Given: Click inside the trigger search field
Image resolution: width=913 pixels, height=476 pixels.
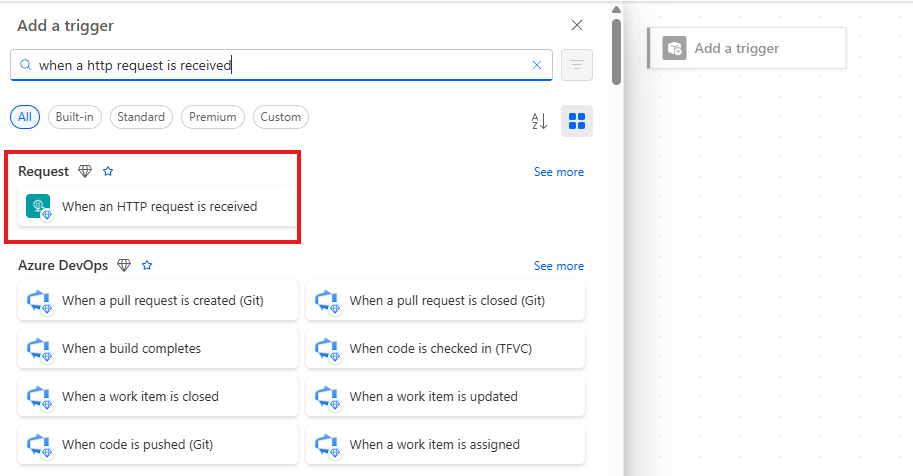Looking at the screenshot, I should tap(281, 65).
